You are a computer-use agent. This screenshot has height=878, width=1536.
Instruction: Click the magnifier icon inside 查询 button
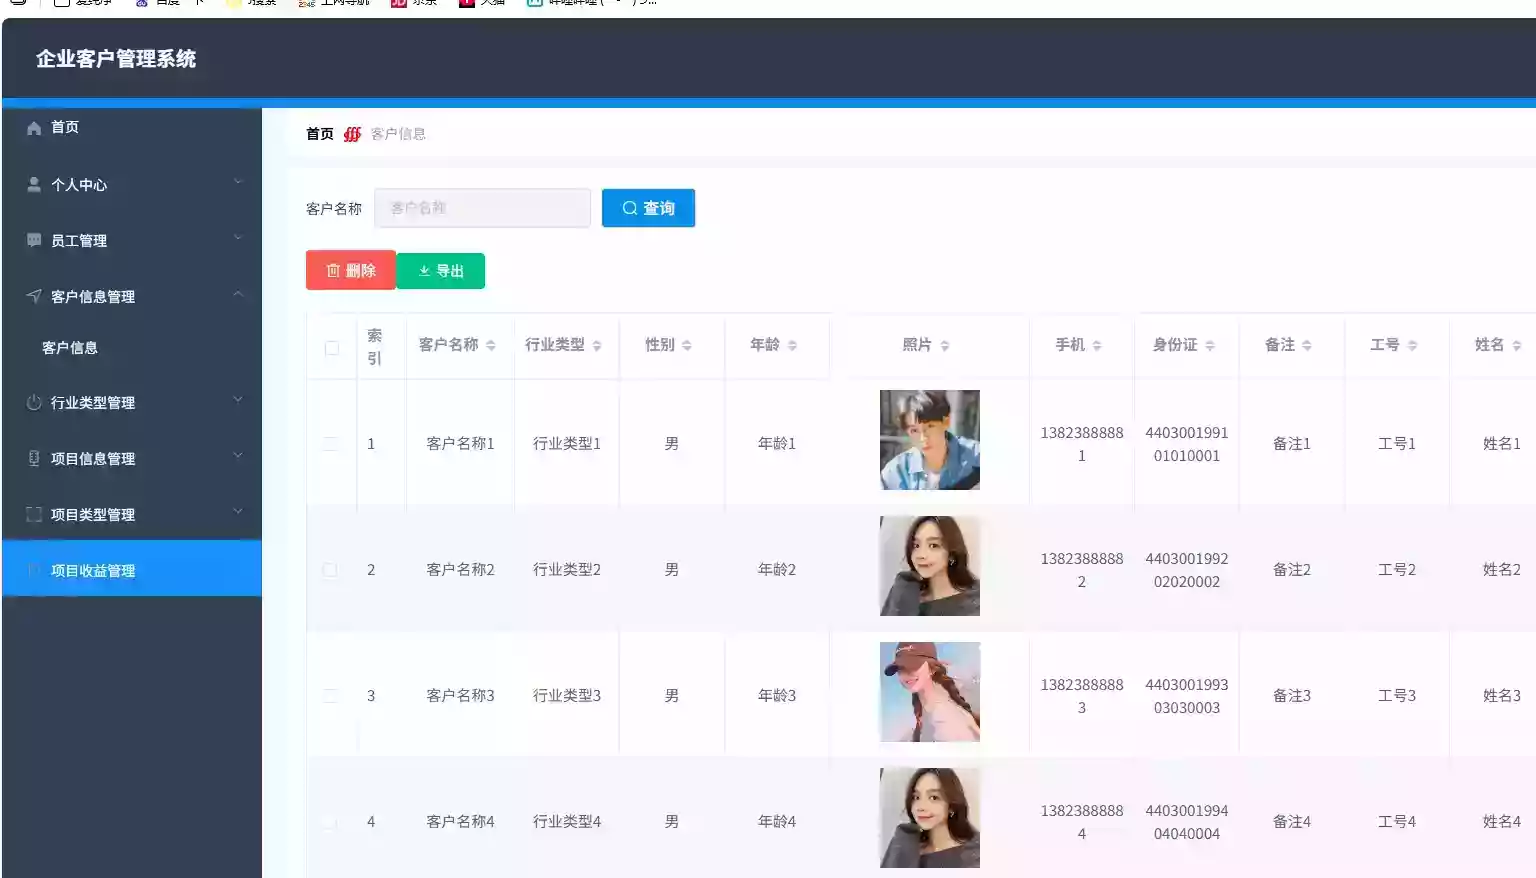click(x=629, y=208)
